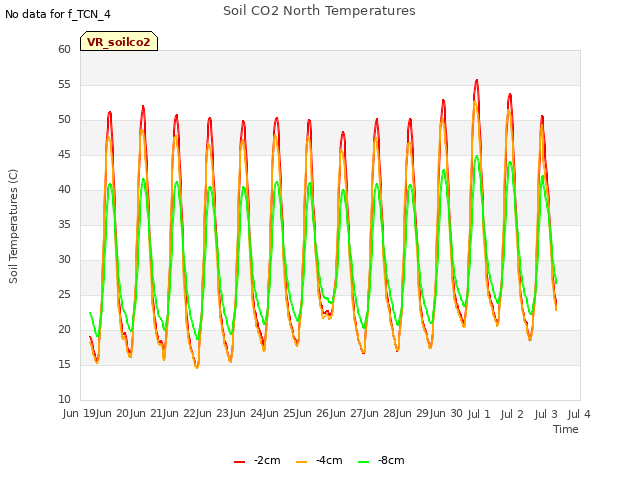Click the Jun 22 x-axis tick label
The width and height of the screenshot is (640, 480).
point(179,413)
